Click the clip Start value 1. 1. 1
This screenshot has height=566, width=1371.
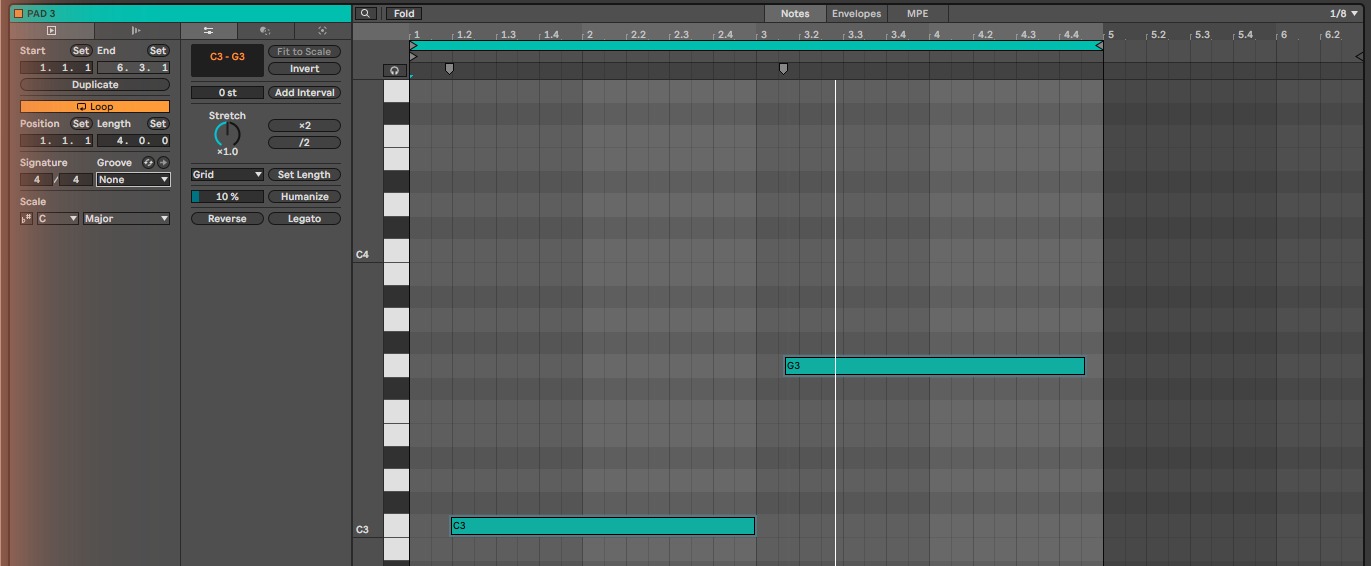[x=57, y=68]
